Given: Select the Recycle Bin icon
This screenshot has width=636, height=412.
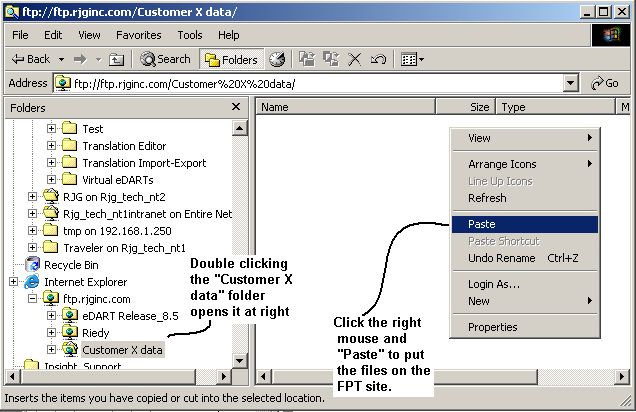Looking at the screenshot, I should coord(32,264).
